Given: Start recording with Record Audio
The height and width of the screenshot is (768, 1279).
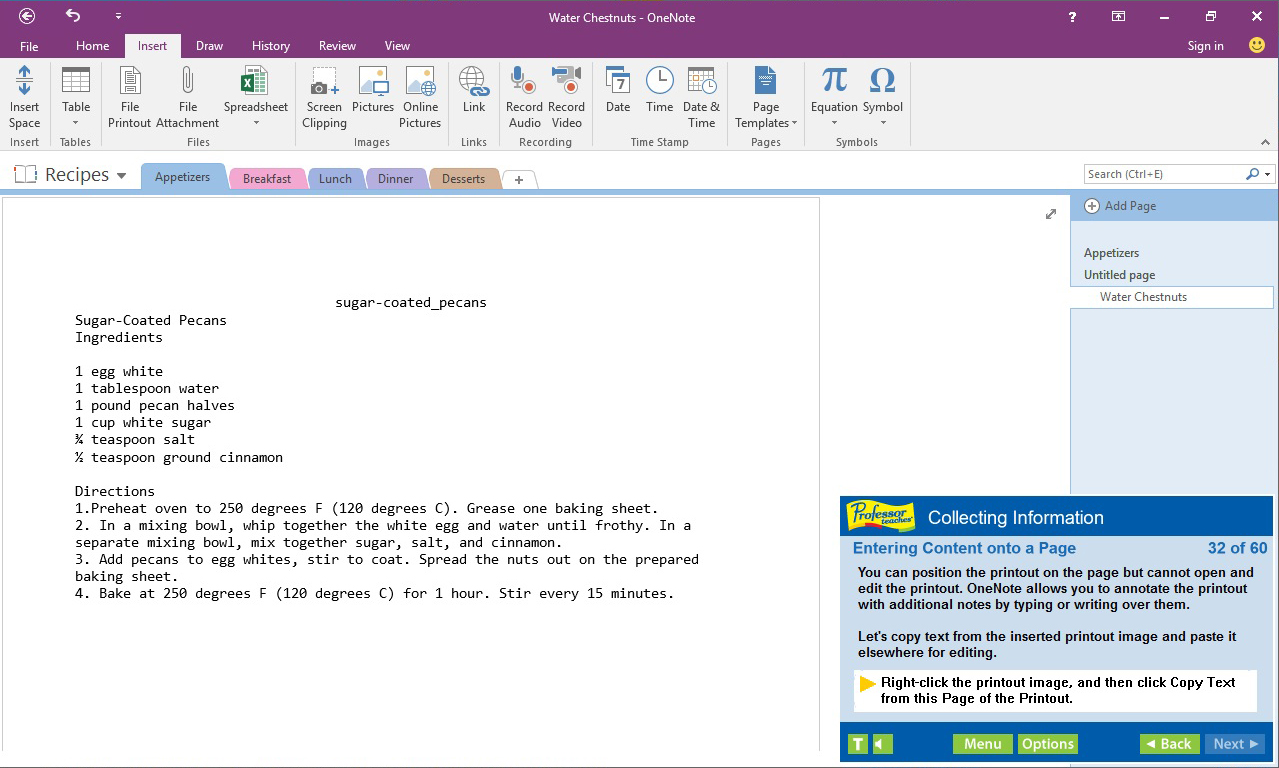Looking at the screenshot, I should click(x=523, y=95).
